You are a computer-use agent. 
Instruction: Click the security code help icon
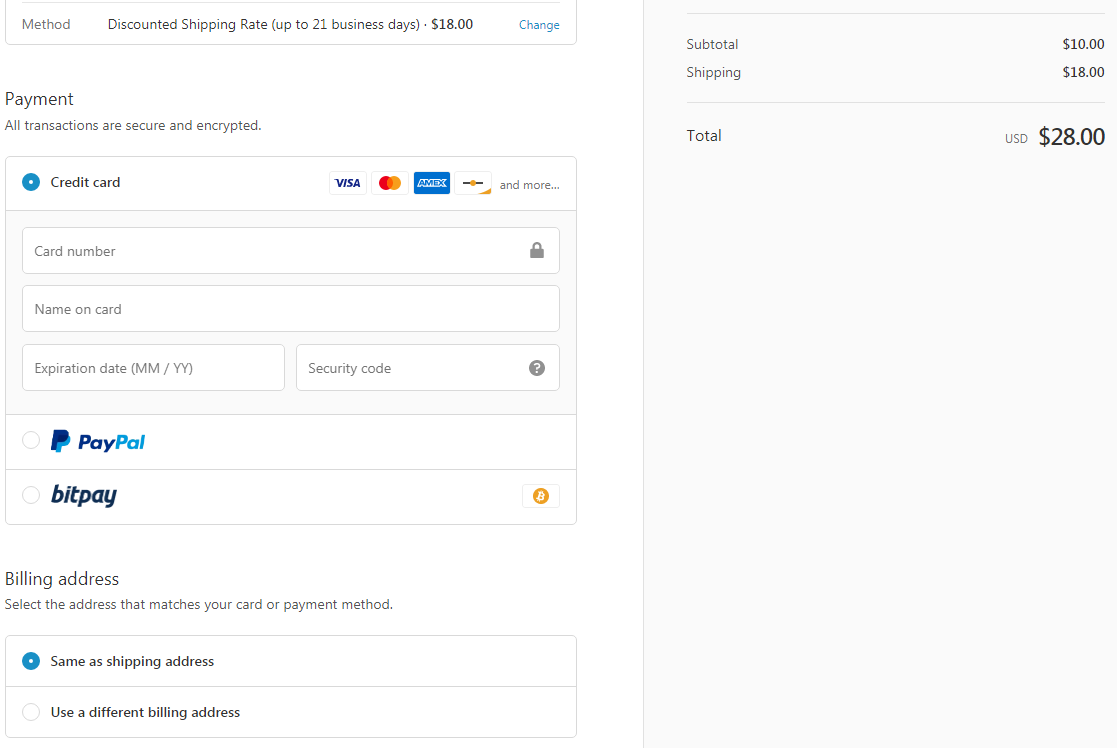coord(537,368)
